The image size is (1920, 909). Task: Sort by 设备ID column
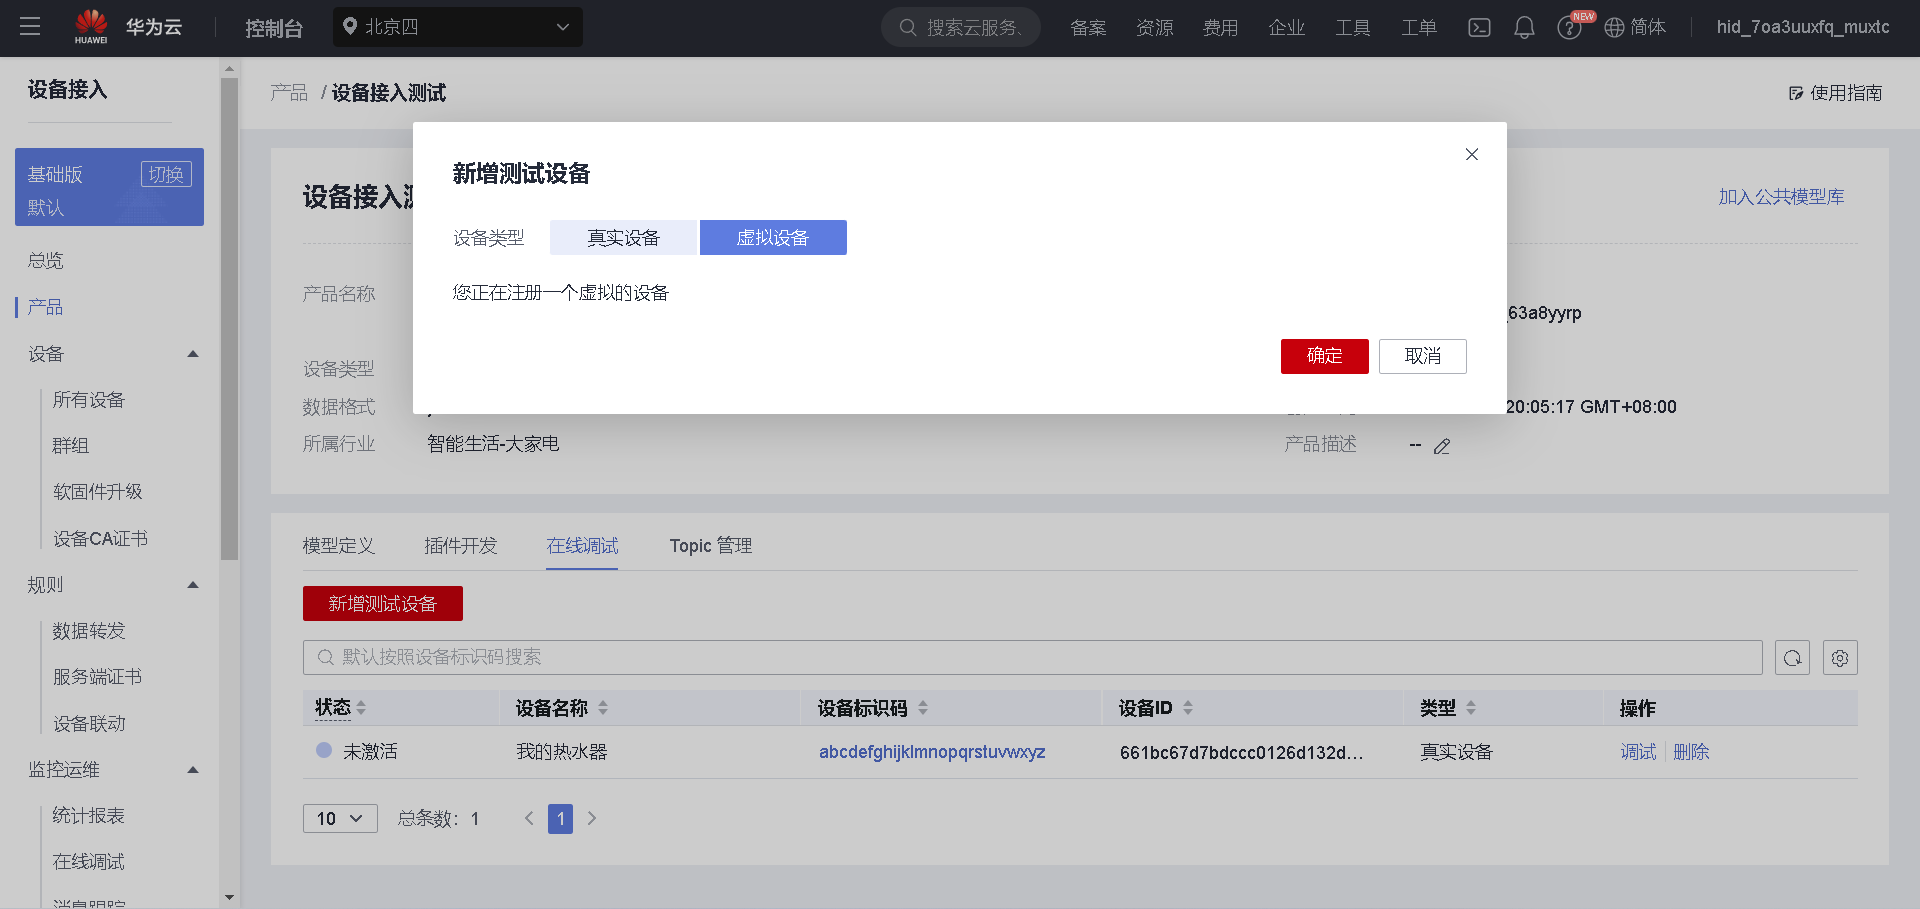(1188, 708)
